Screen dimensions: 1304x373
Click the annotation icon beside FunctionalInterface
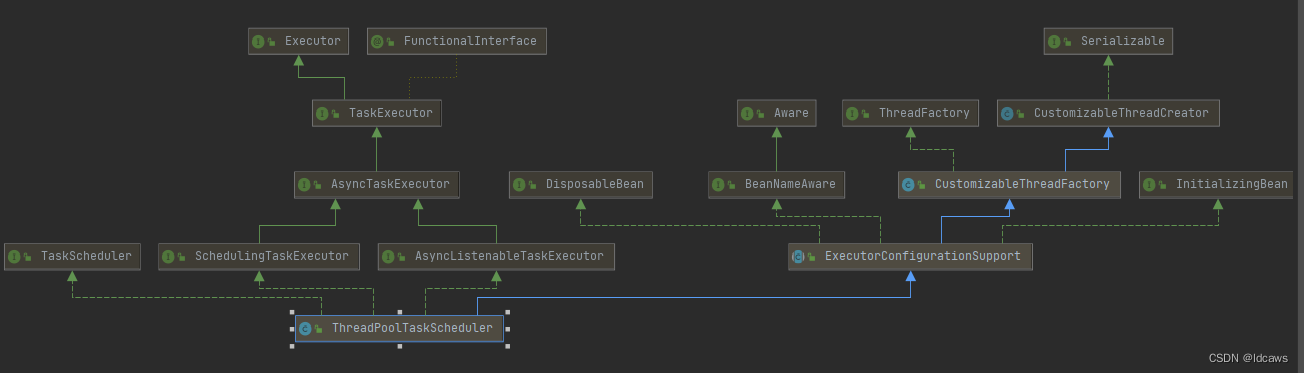click(377, 42)
